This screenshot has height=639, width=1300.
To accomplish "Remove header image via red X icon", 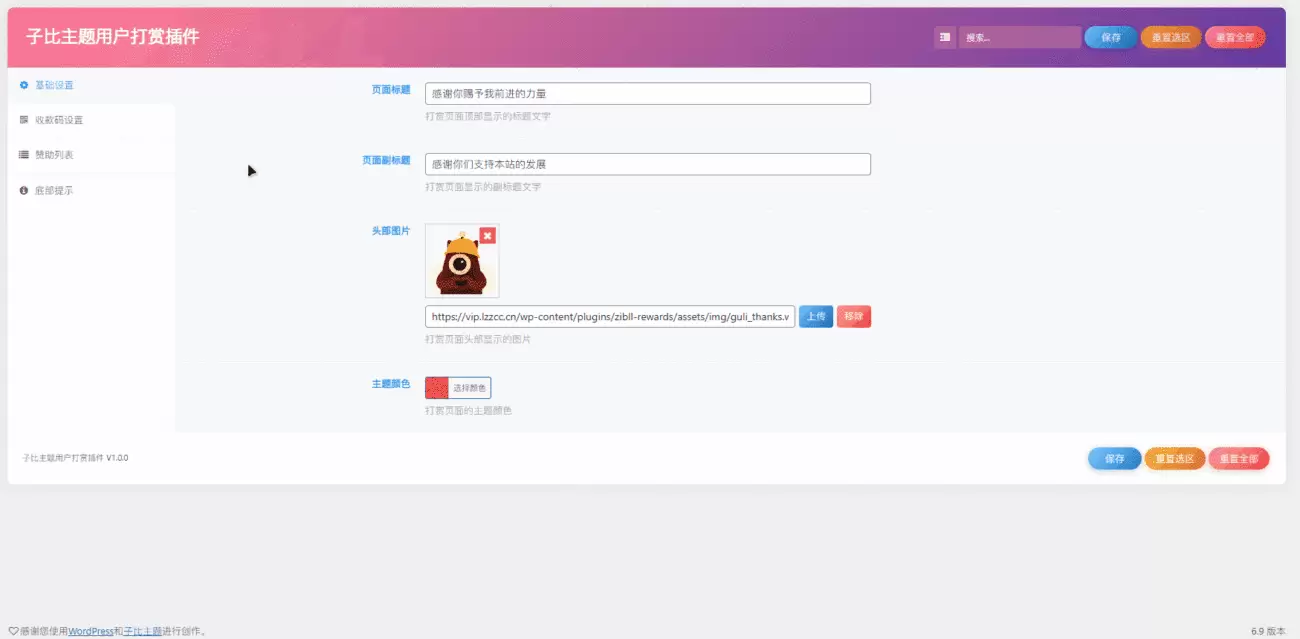I will 487,235.
